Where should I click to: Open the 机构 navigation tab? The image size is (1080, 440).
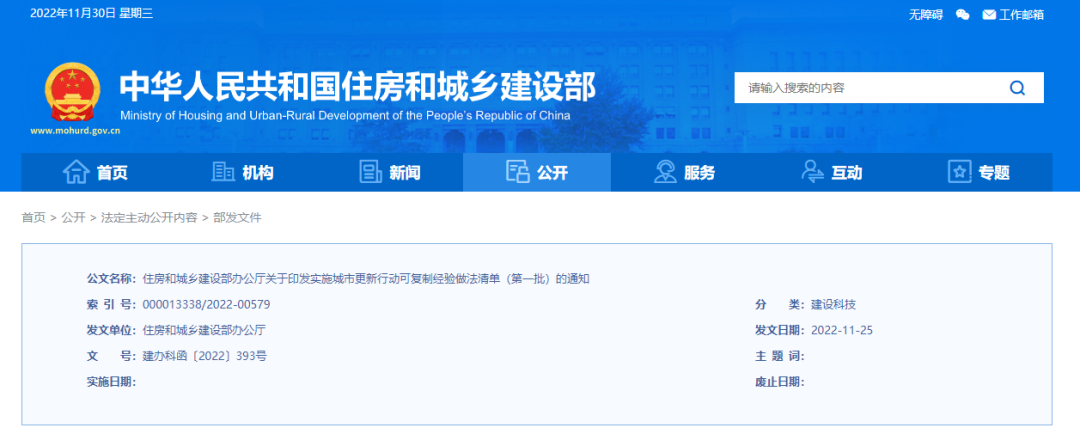pyautogui.click(x=242, y=172)
